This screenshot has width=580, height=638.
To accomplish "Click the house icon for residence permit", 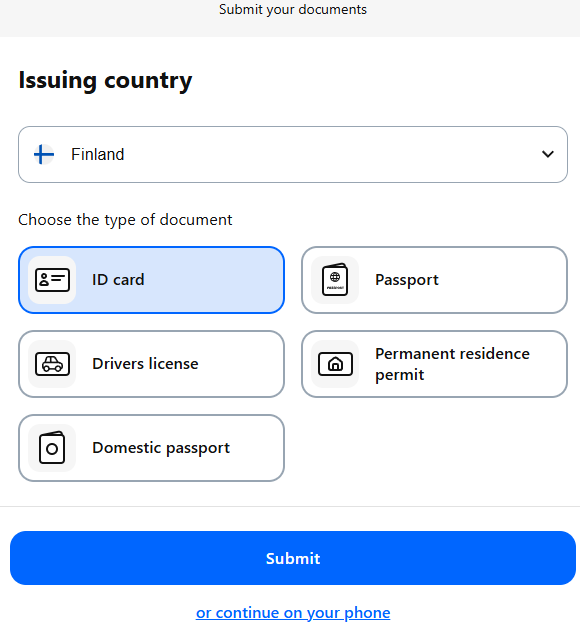I will 335,364.
